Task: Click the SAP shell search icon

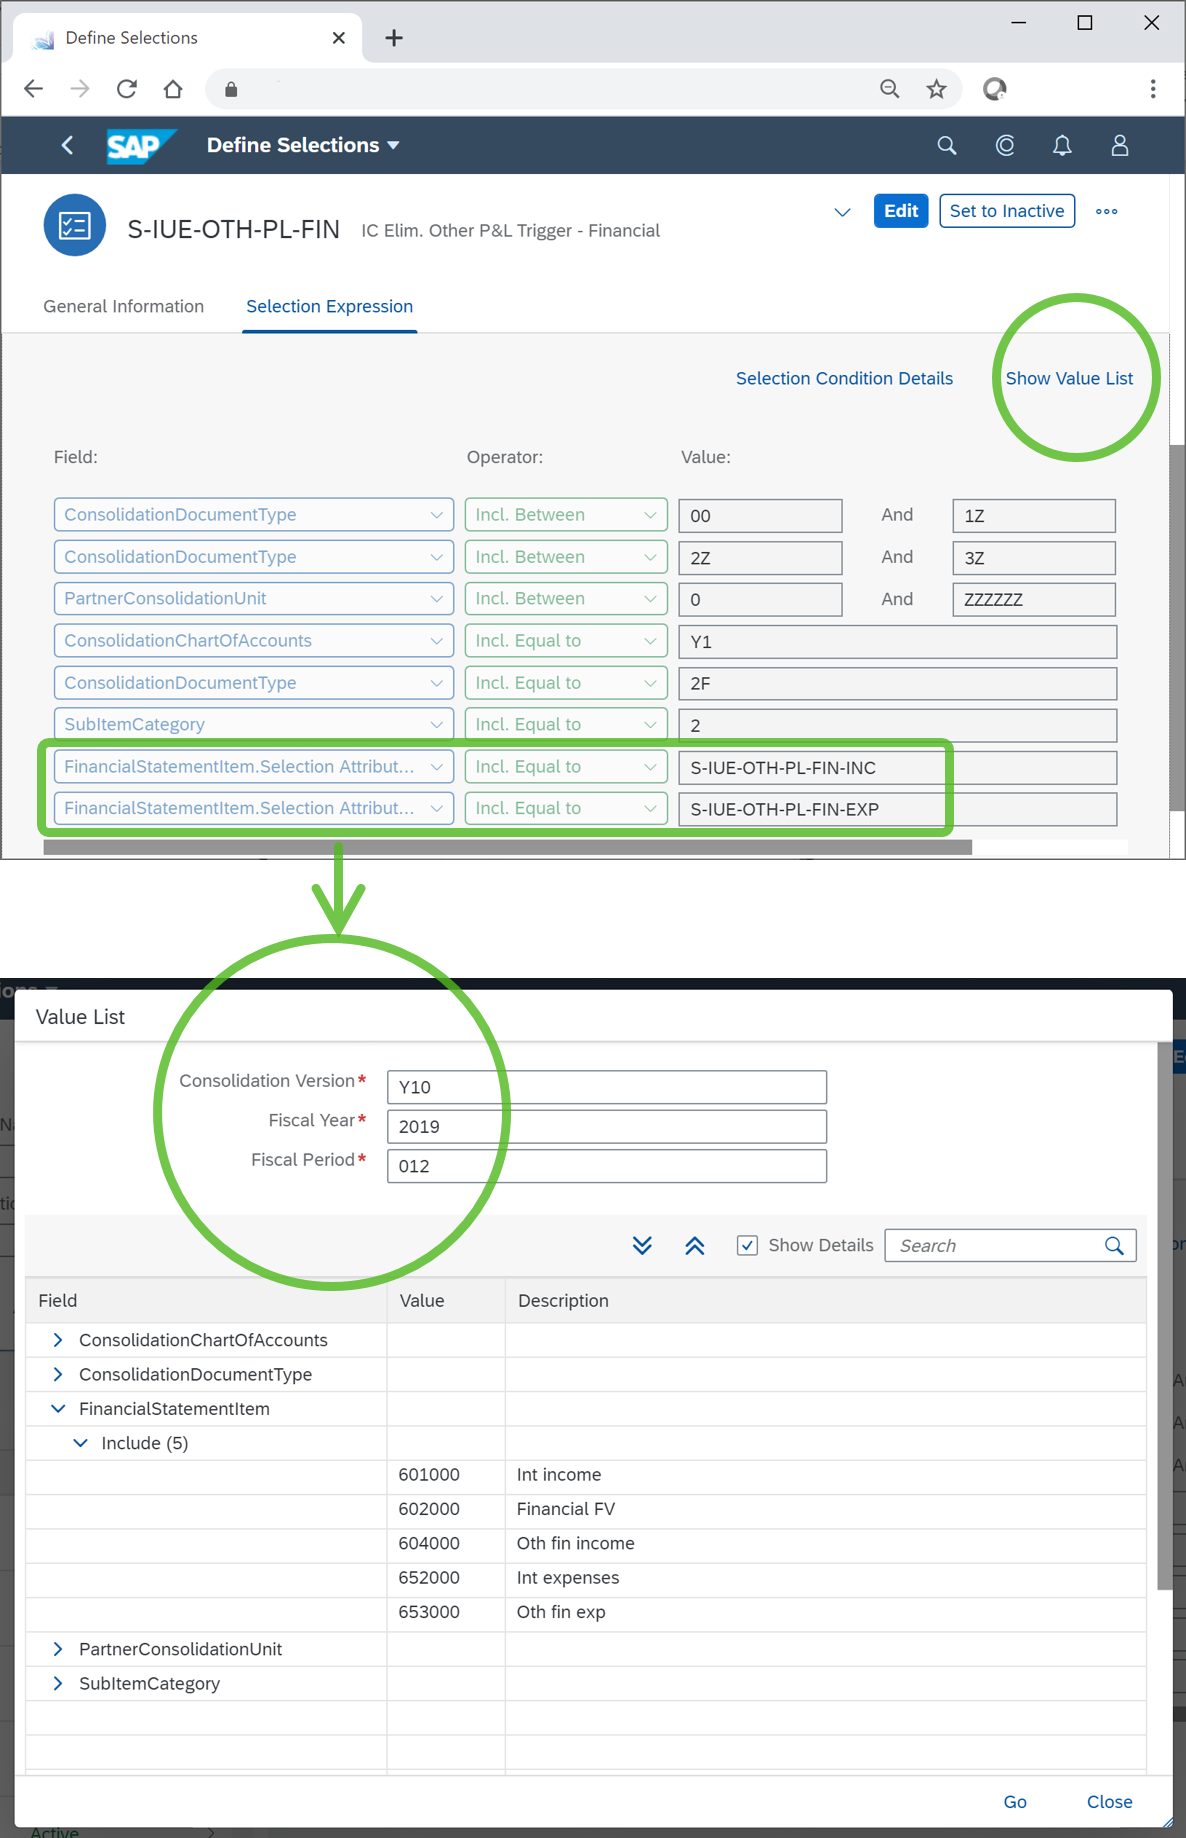Action: 946,146
